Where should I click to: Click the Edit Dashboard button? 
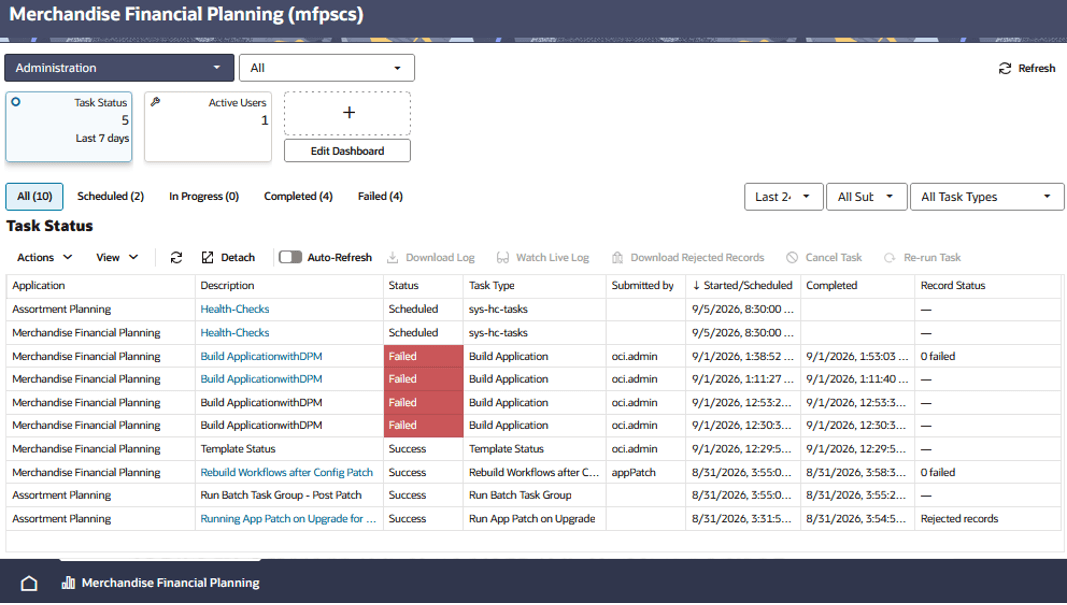(x=347, y=151)
